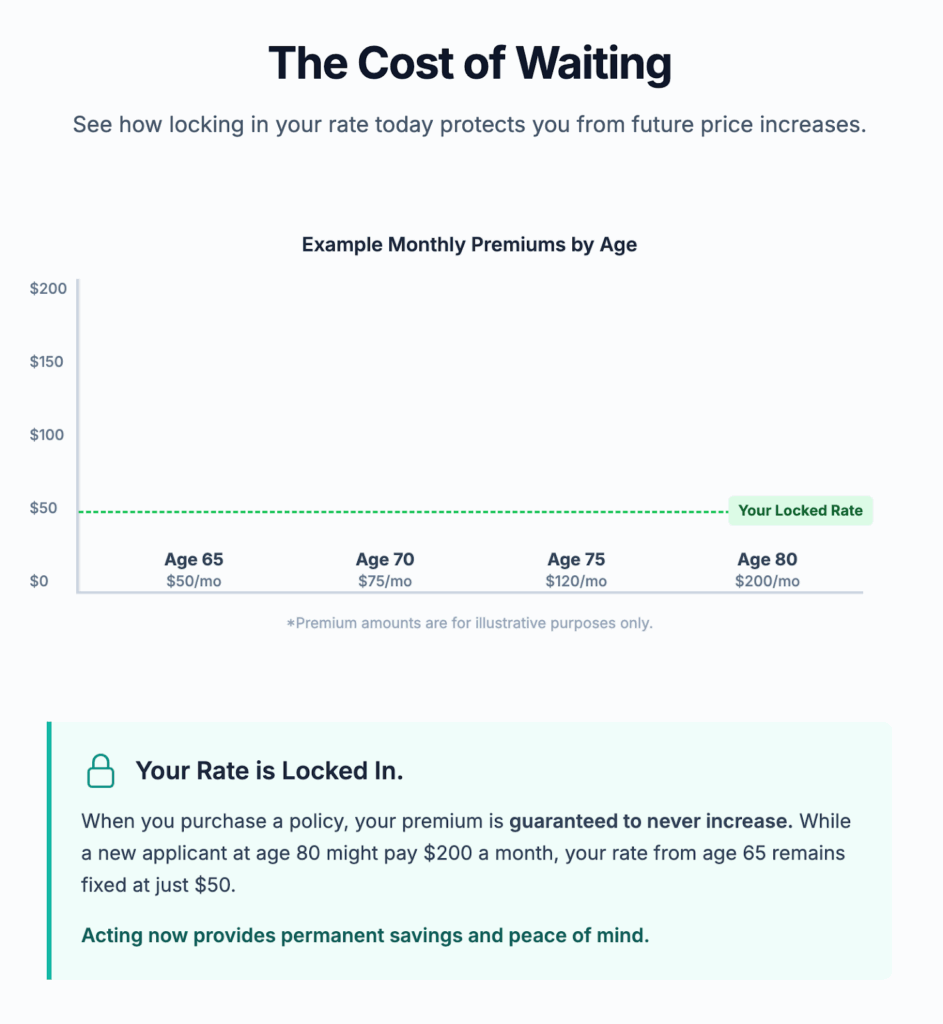The width and height of the screenshot is (943, 1024).
Task: Click the $75/mo premium under Age 70
Action: (x=385, y=581)
